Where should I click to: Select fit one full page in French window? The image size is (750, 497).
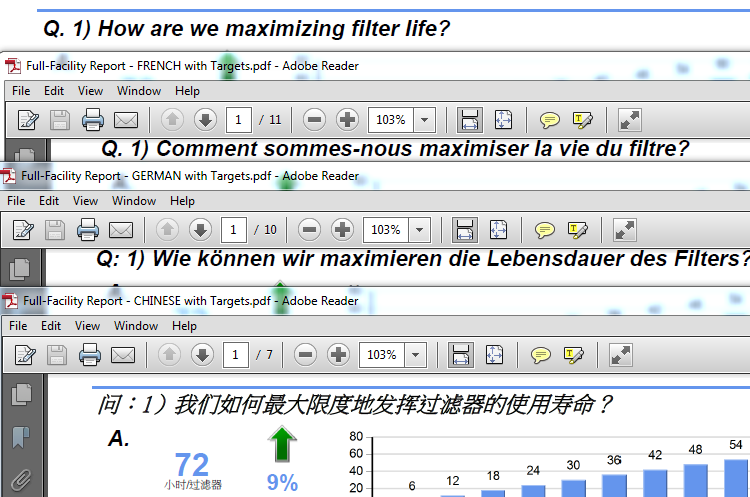pyautogui.click(x=503, y=120)
